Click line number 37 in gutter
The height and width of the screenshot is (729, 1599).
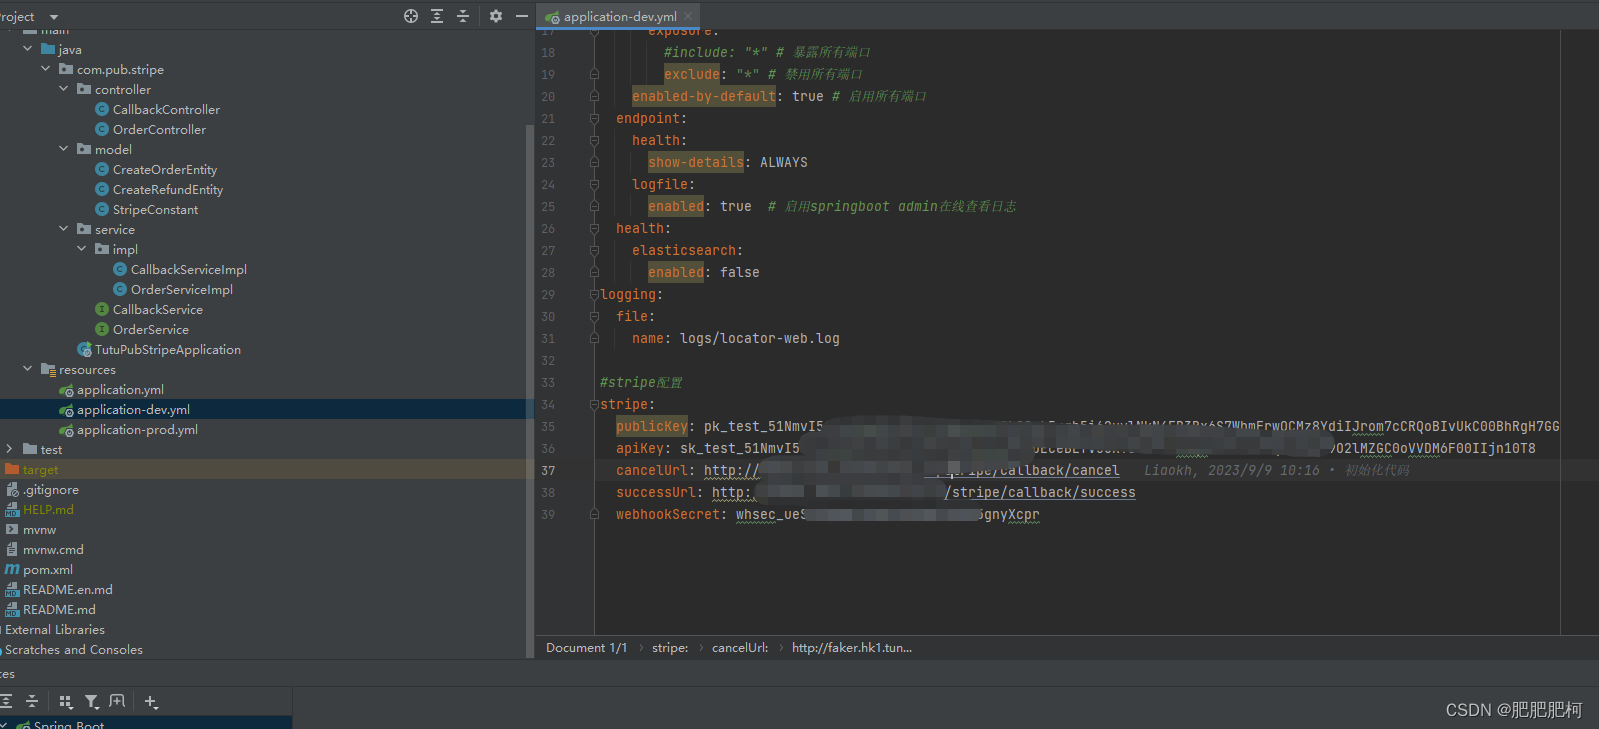pos(548,470)
